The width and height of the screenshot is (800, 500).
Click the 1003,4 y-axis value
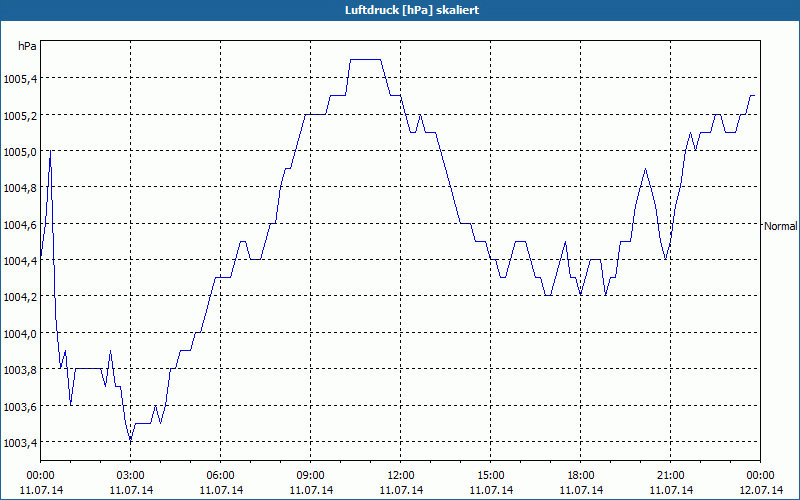coord(19,443)
